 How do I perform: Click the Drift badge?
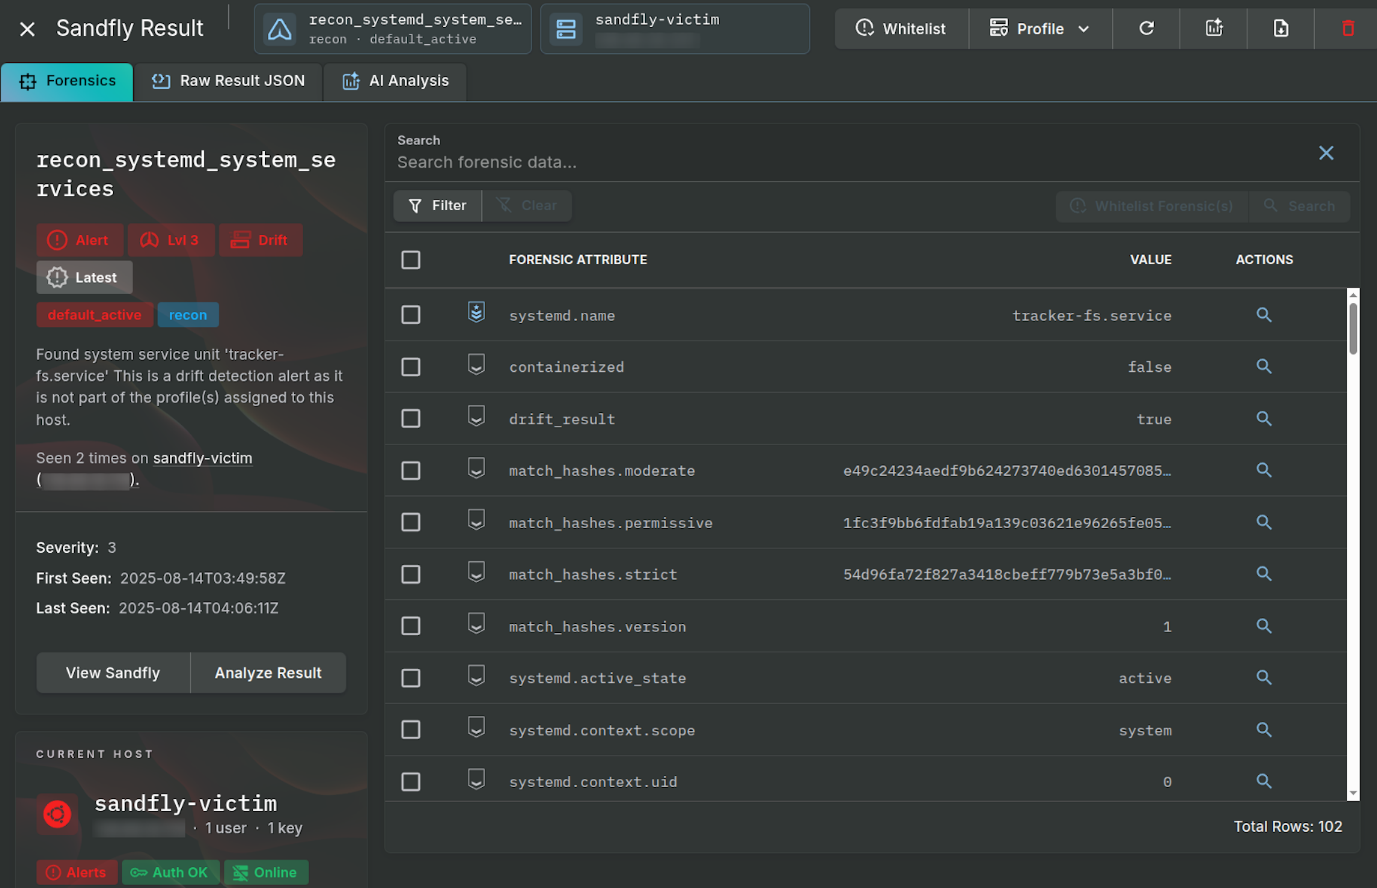pyautogui.click(x=260, y=240)
